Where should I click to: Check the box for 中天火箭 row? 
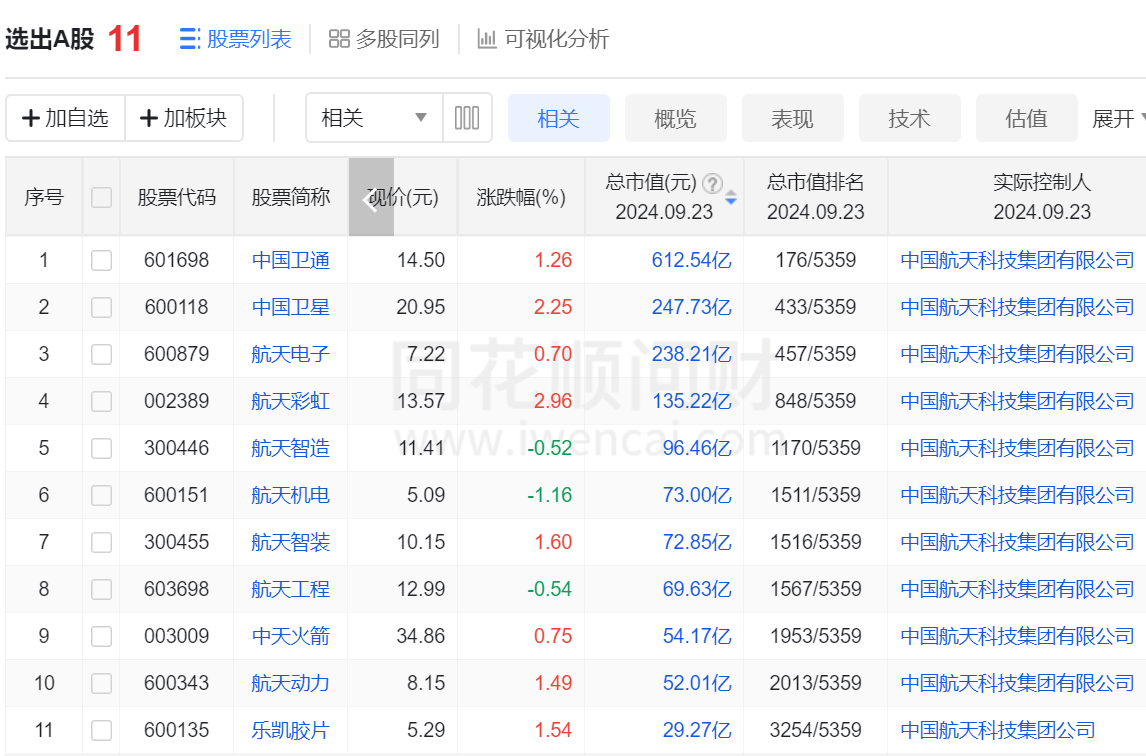point(101,636)
